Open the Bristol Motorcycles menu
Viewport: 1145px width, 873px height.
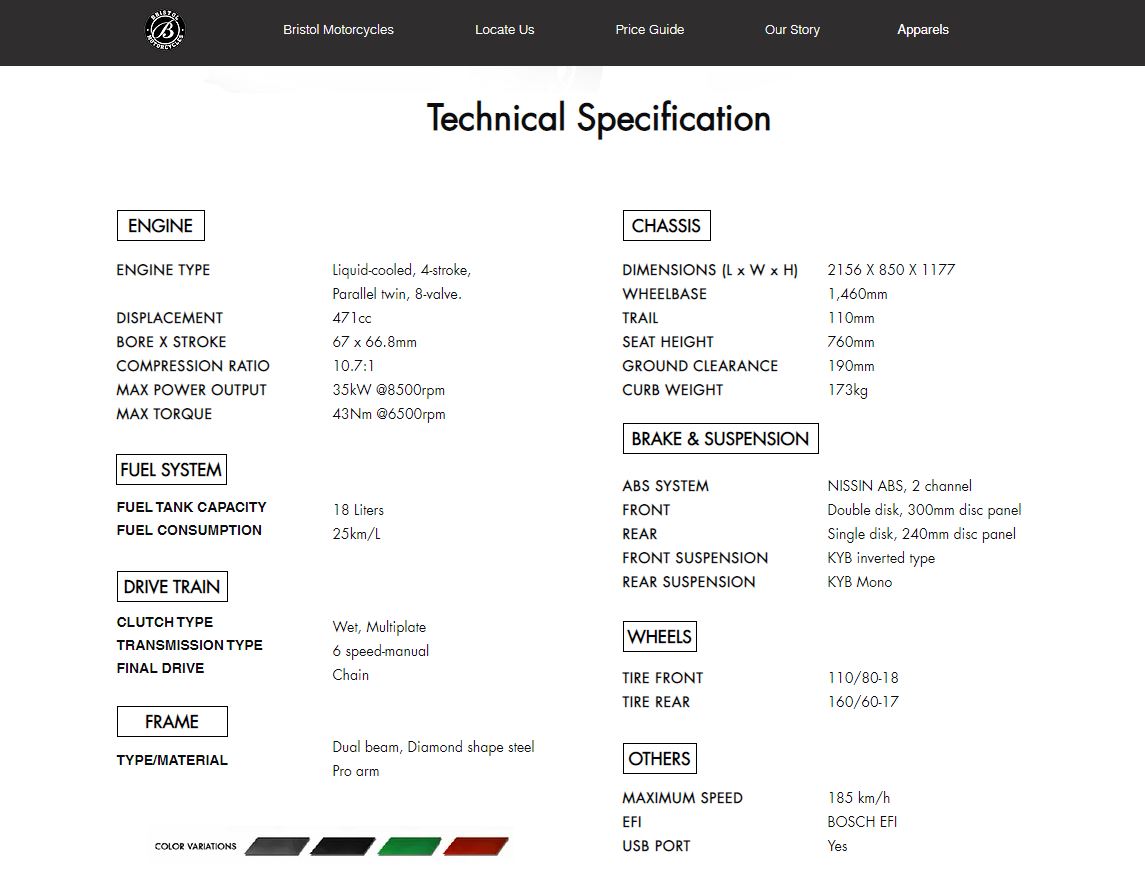[338, 30]
